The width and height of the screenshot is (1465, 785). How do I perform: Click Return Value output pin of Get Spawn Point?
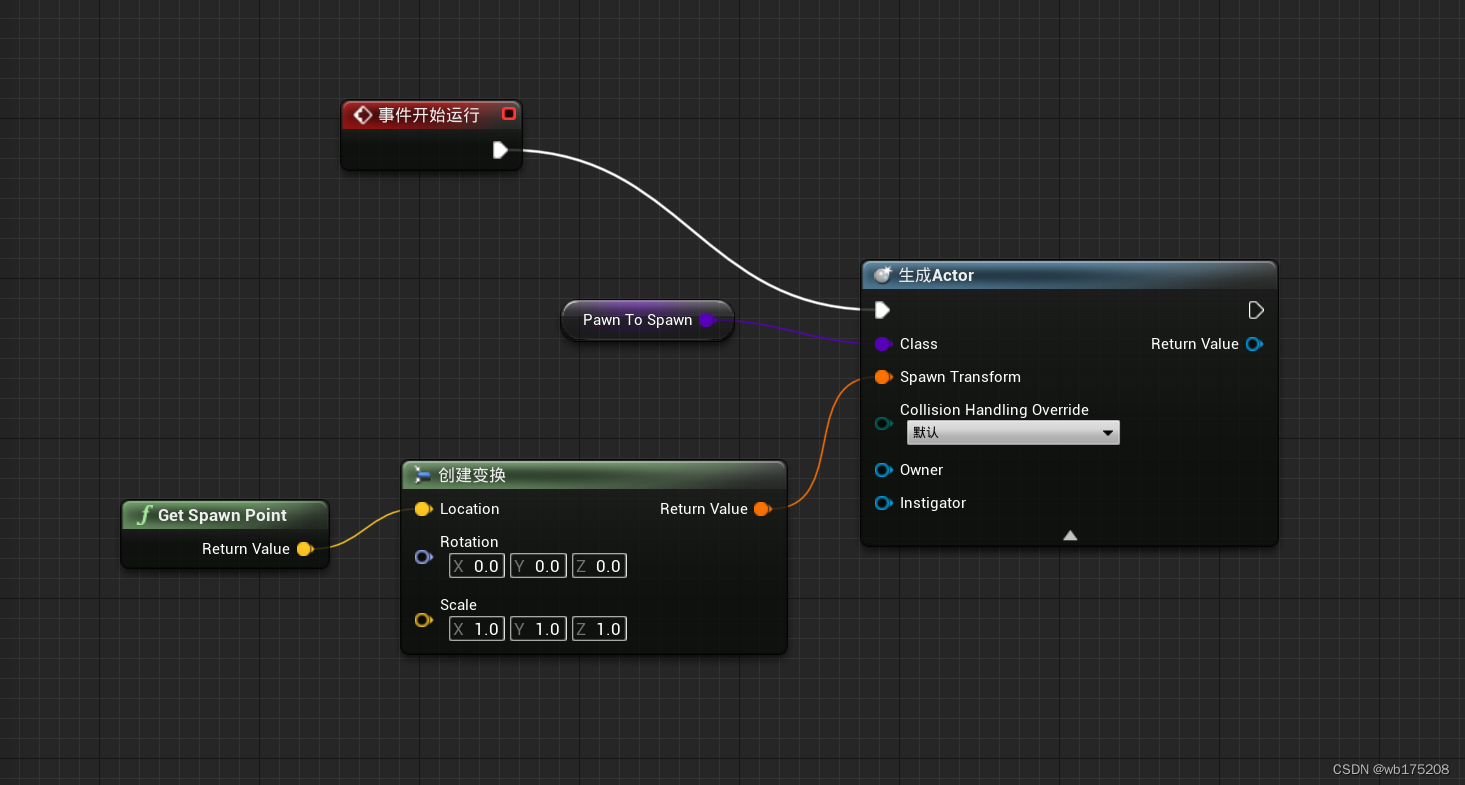pos(307,549)
